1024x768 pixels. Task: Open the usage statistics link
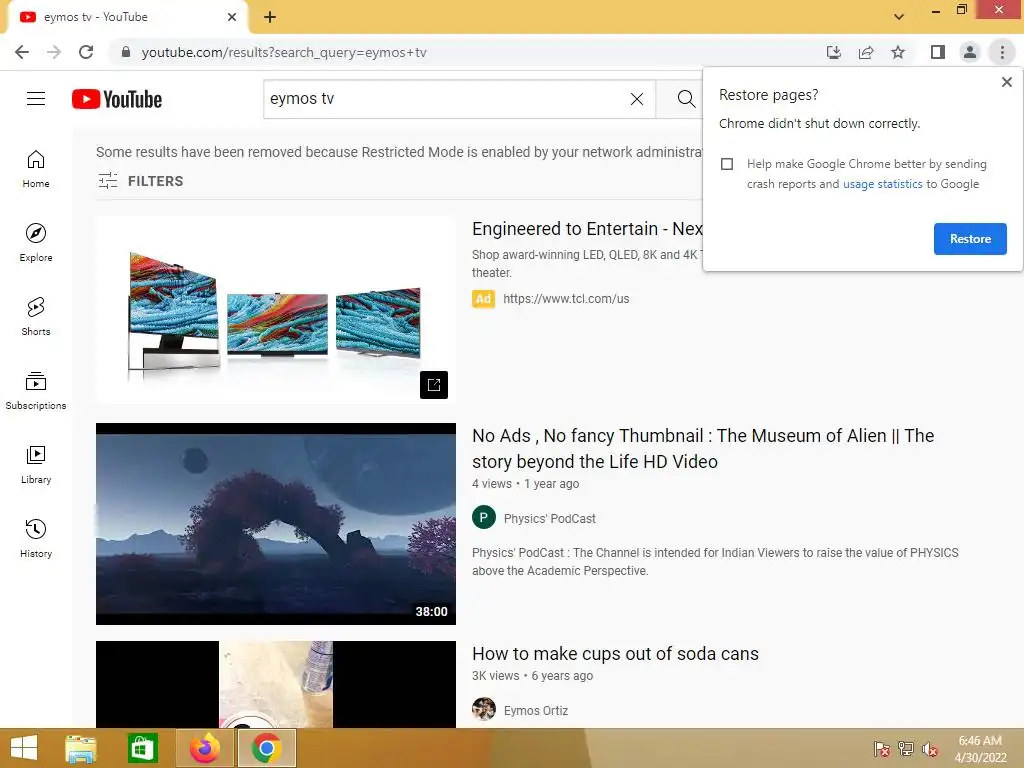(882, 184)
